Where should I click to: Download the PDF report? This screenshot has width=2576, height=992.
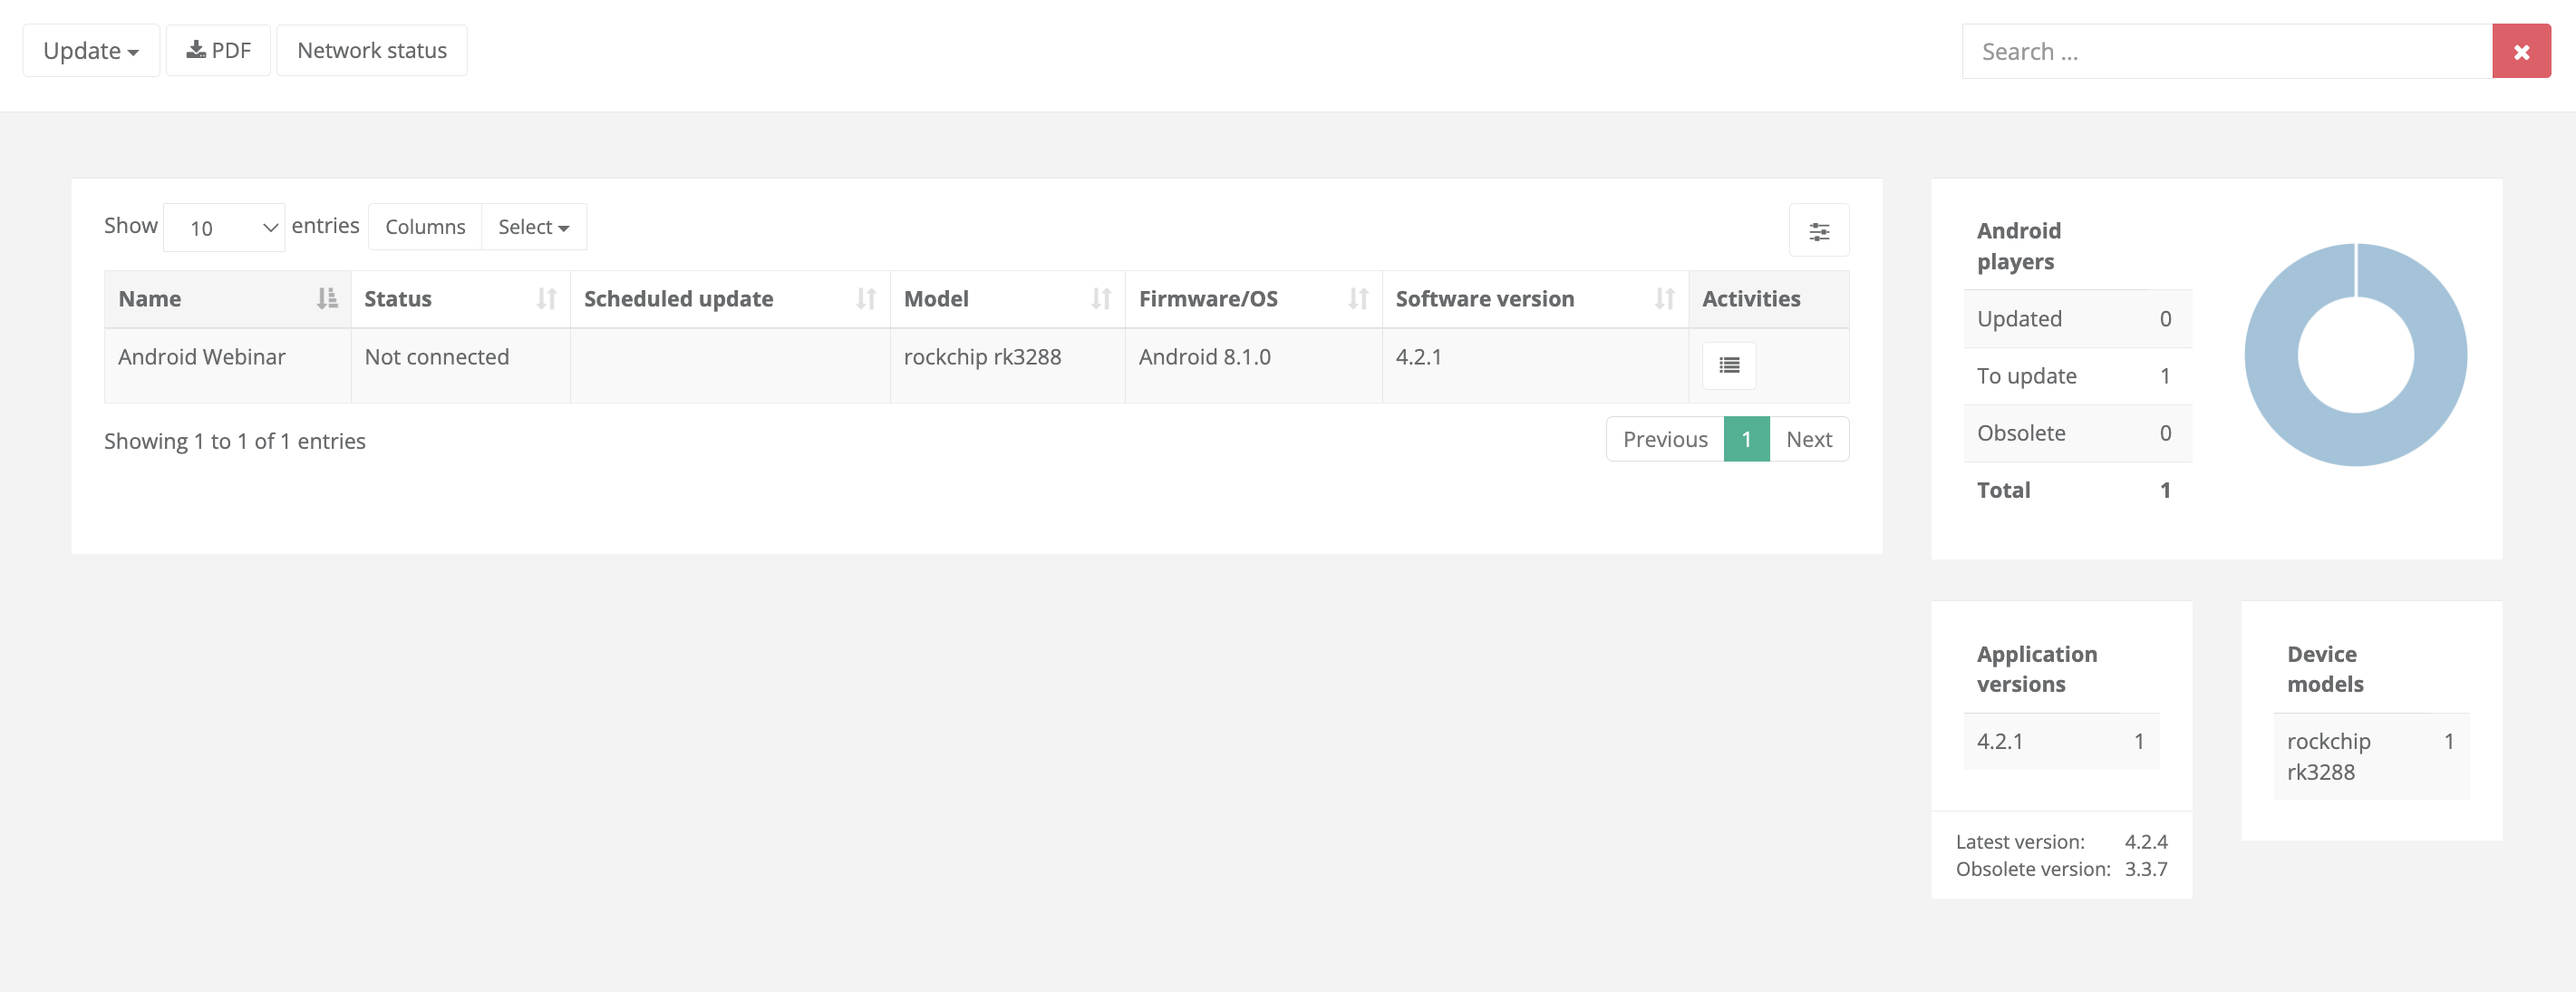point(218,50)
